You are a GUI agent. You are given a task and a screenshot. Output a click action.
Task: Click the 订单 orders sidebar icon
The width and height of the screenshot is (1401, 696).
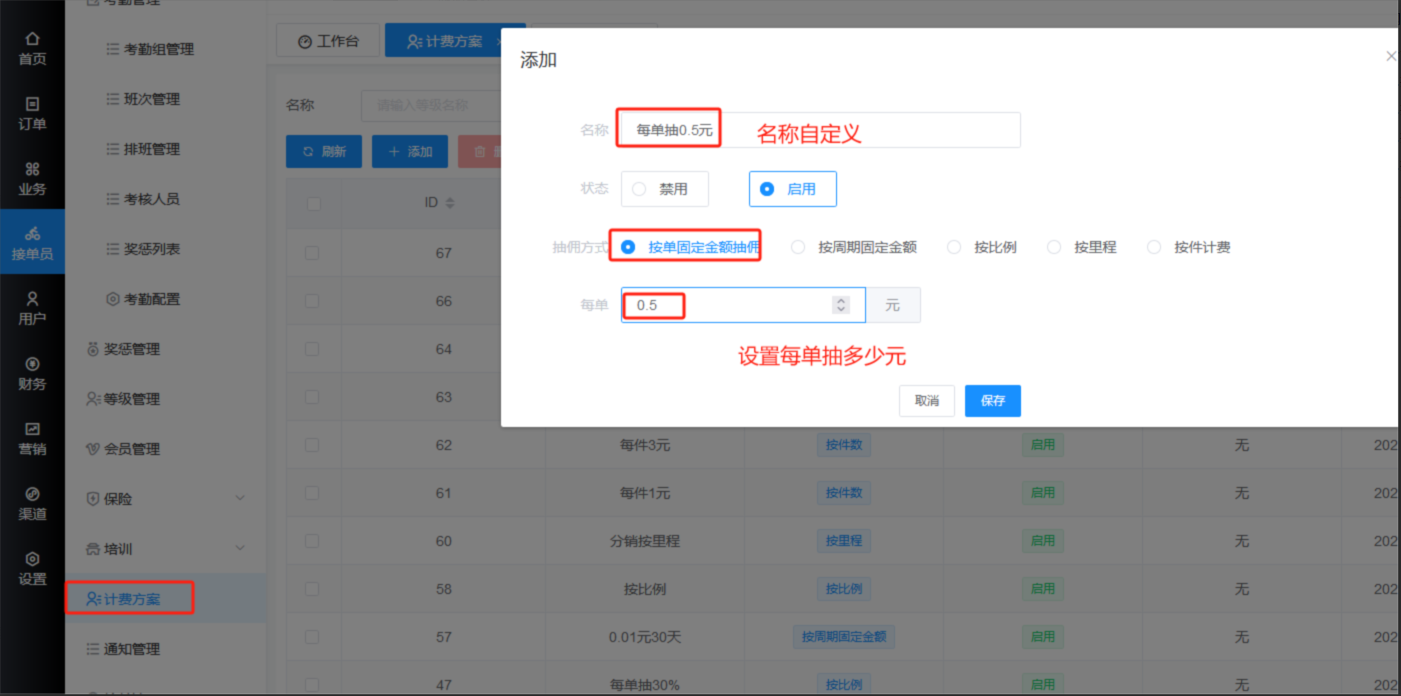point(32,113)
